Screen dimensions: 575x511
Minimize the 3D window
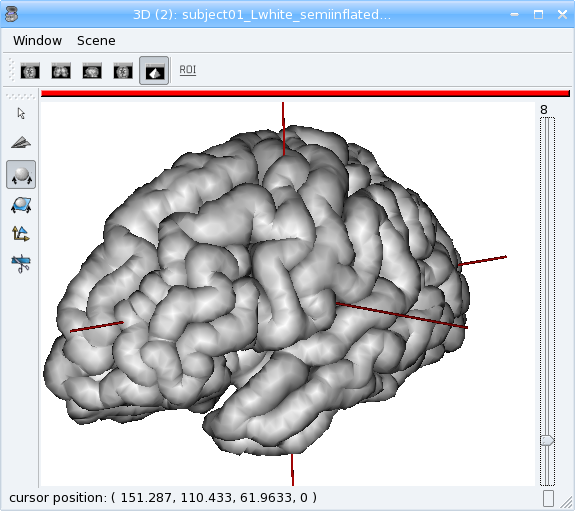pos(514,15)
